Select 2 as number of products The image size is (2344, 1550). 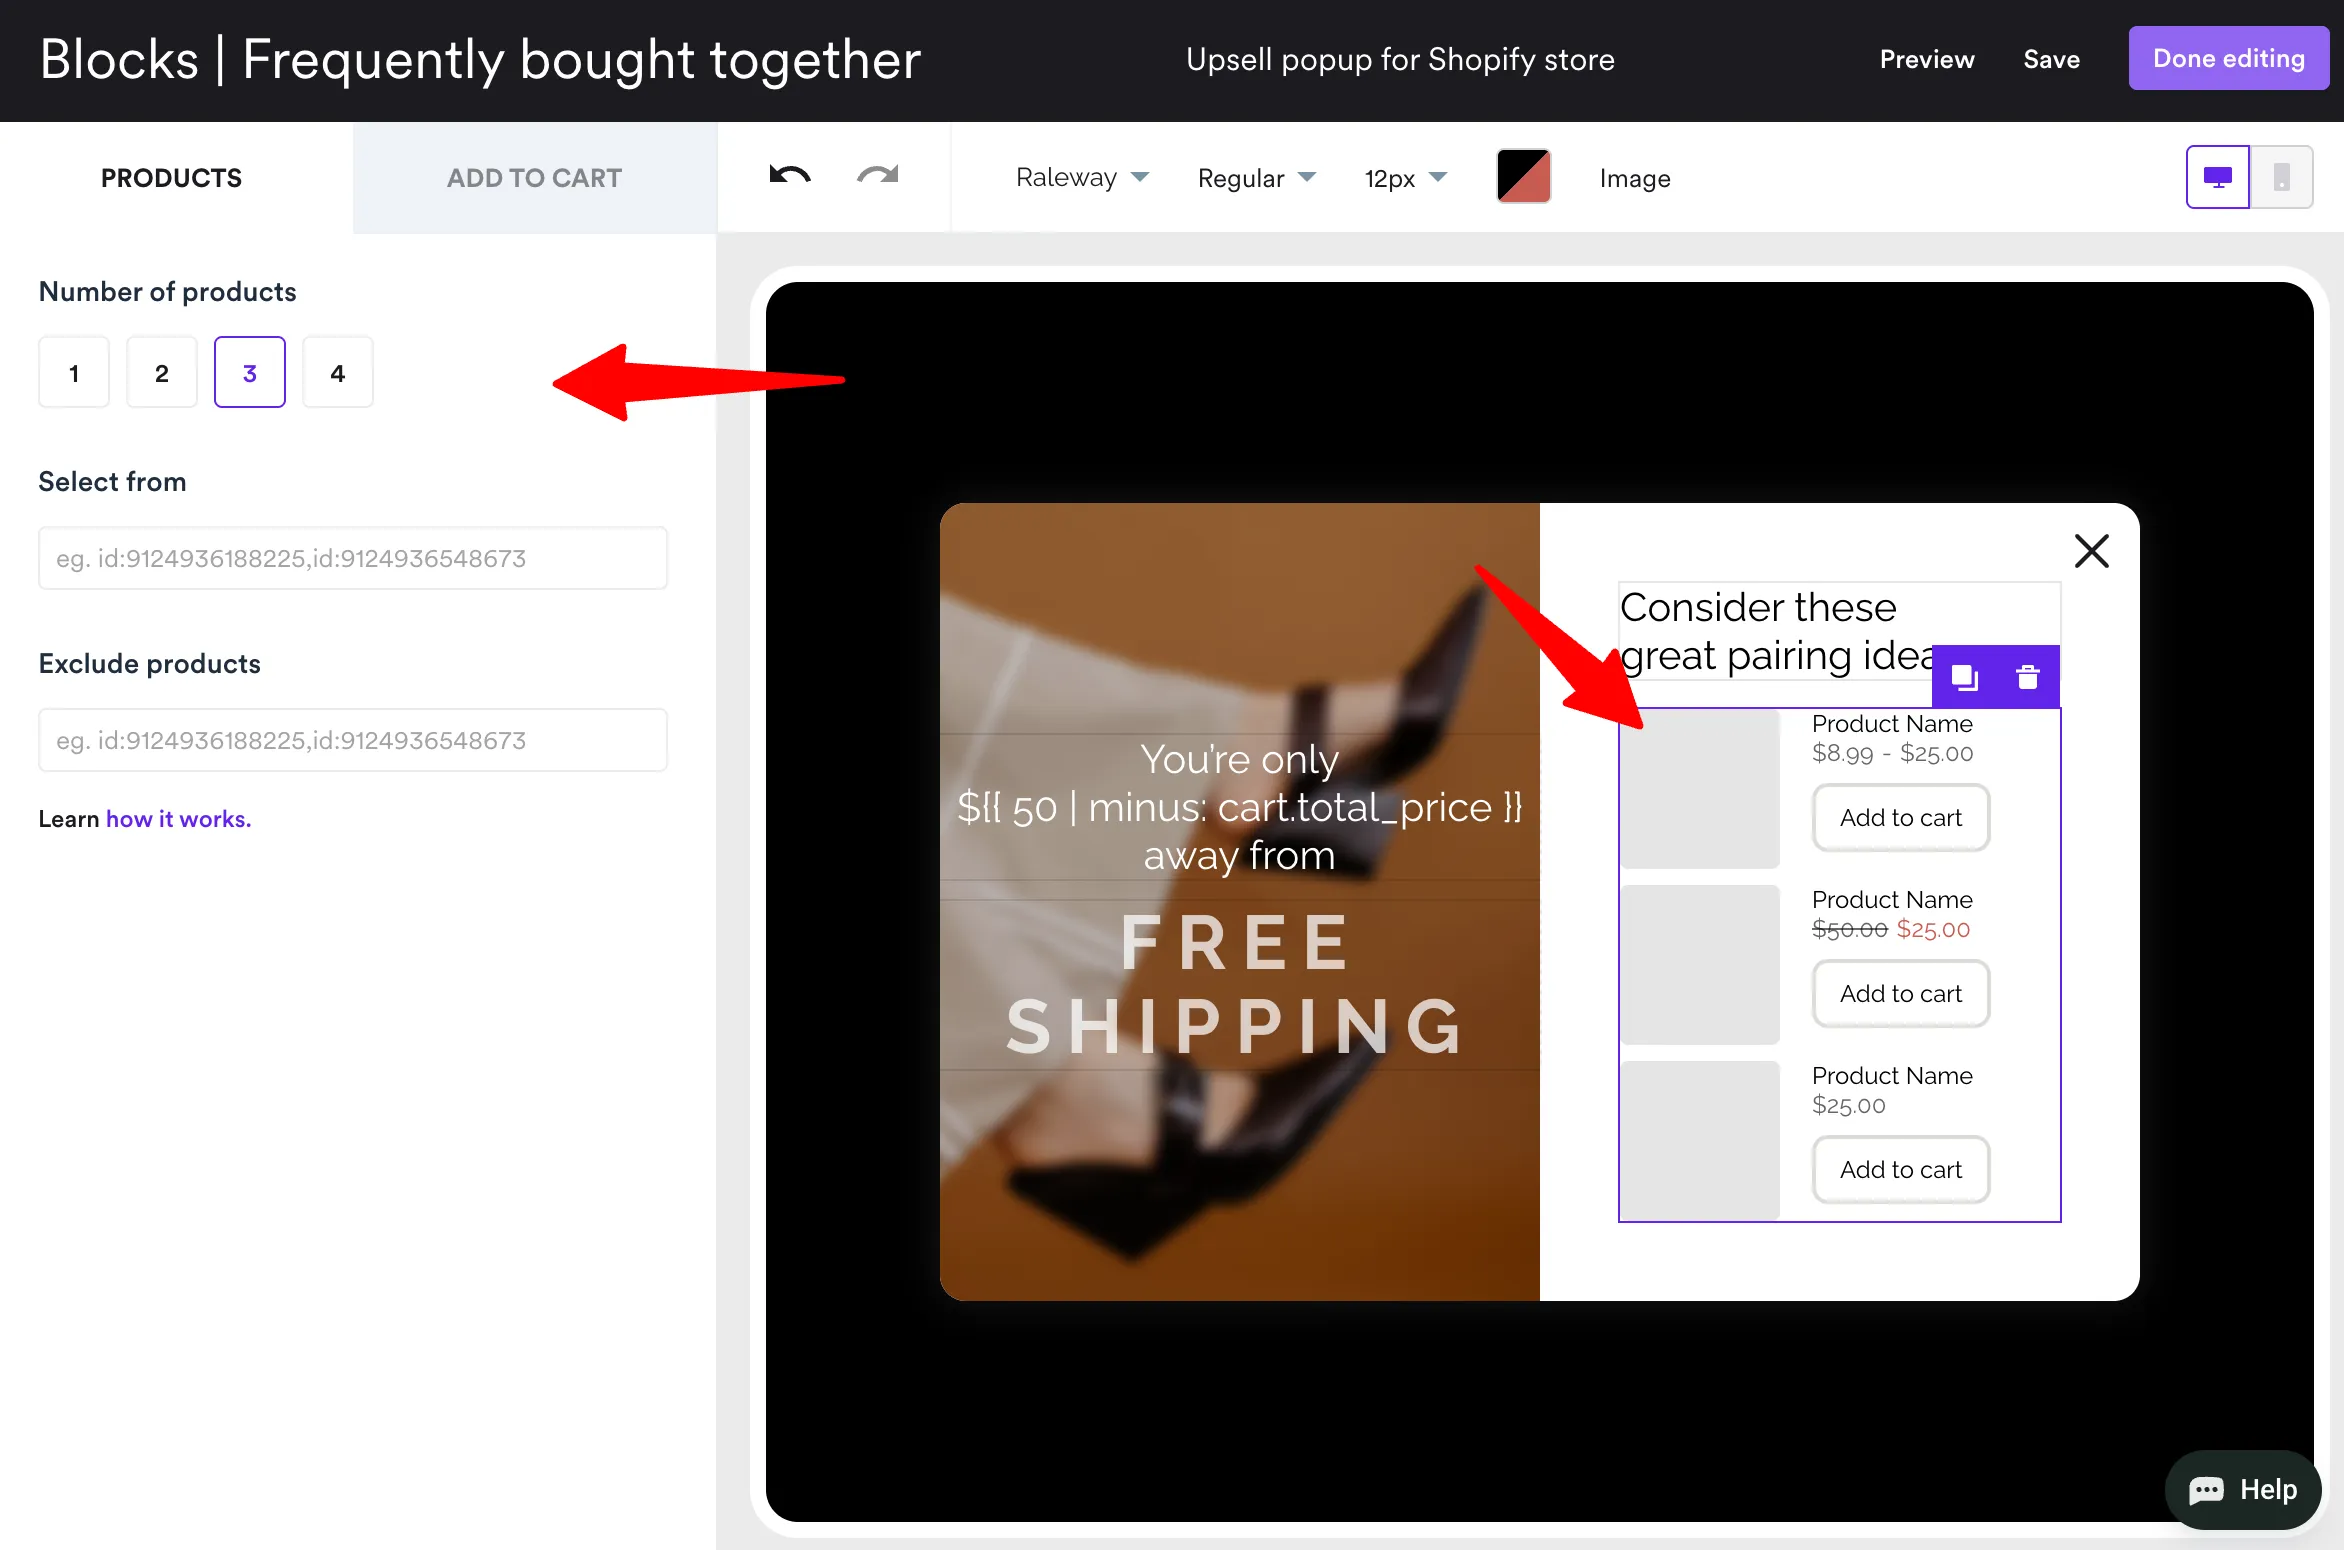click(x=161, y=372)
